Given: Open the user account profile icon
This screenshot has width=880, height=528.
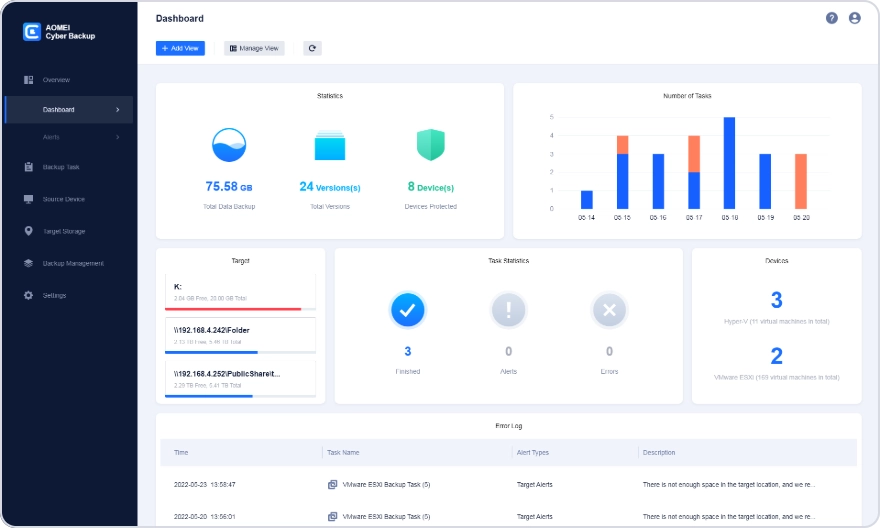Looking at the screenshot, I should (x=855, y=18).
